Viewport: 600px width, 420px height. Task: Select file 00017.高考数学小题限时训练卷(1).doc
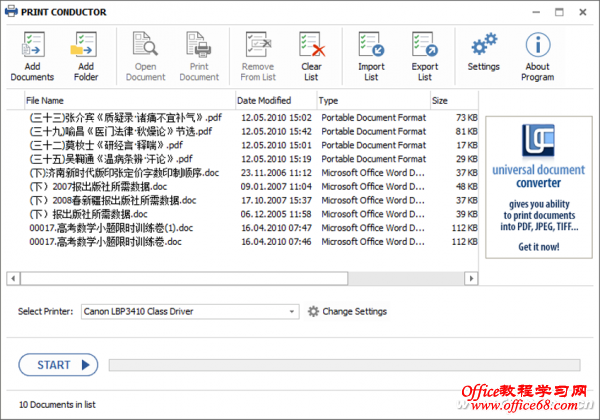(111, 228)
